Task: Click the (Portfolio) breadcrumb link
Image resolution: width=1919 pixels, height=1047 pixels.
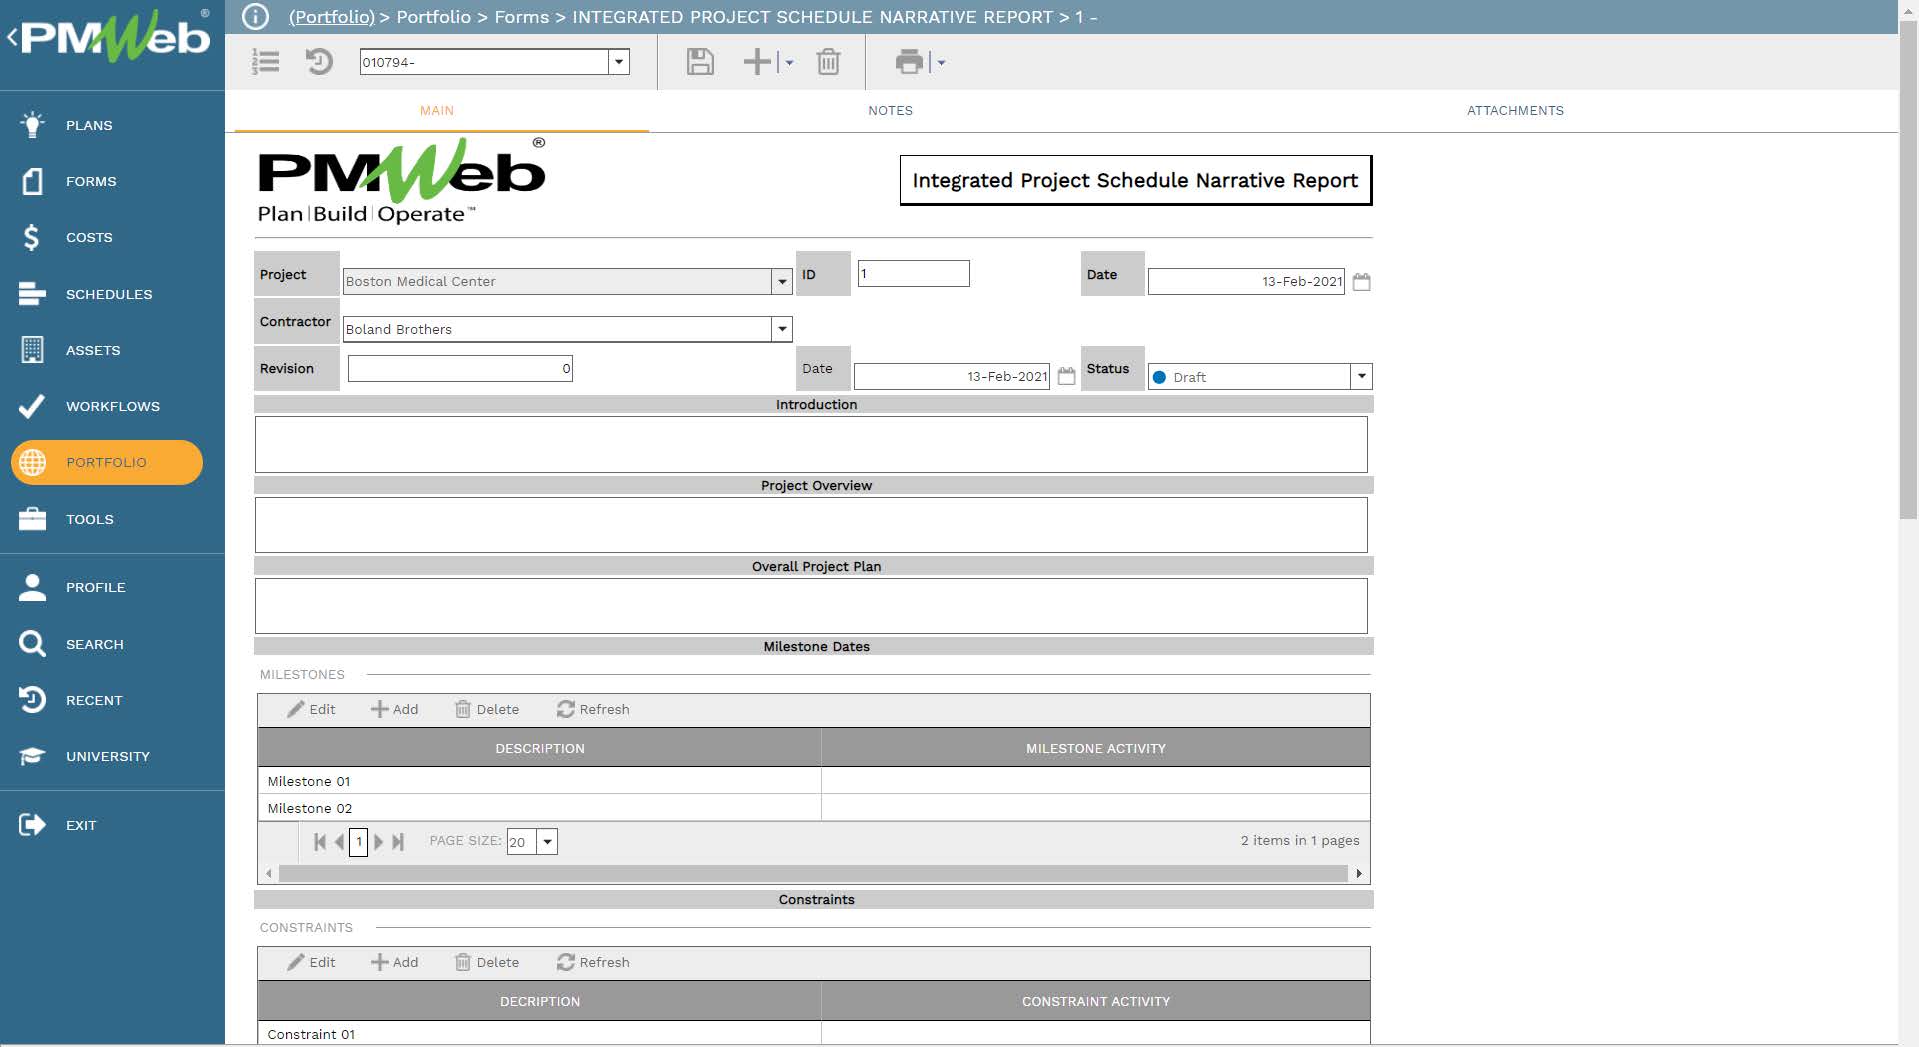Action: (x=331, y=17)
